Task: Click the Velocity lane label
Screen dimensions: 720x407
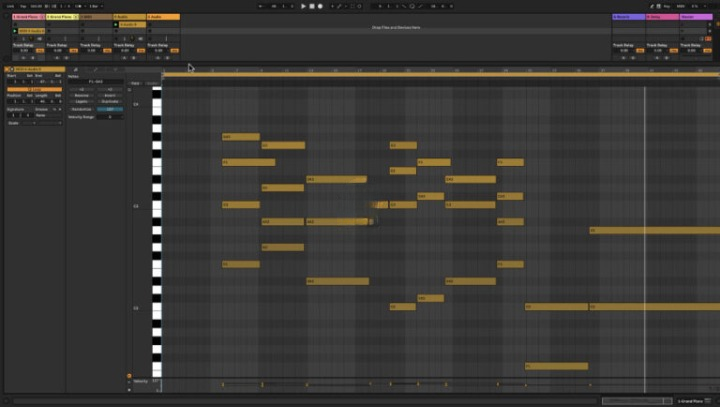Action: pos(141,381)
